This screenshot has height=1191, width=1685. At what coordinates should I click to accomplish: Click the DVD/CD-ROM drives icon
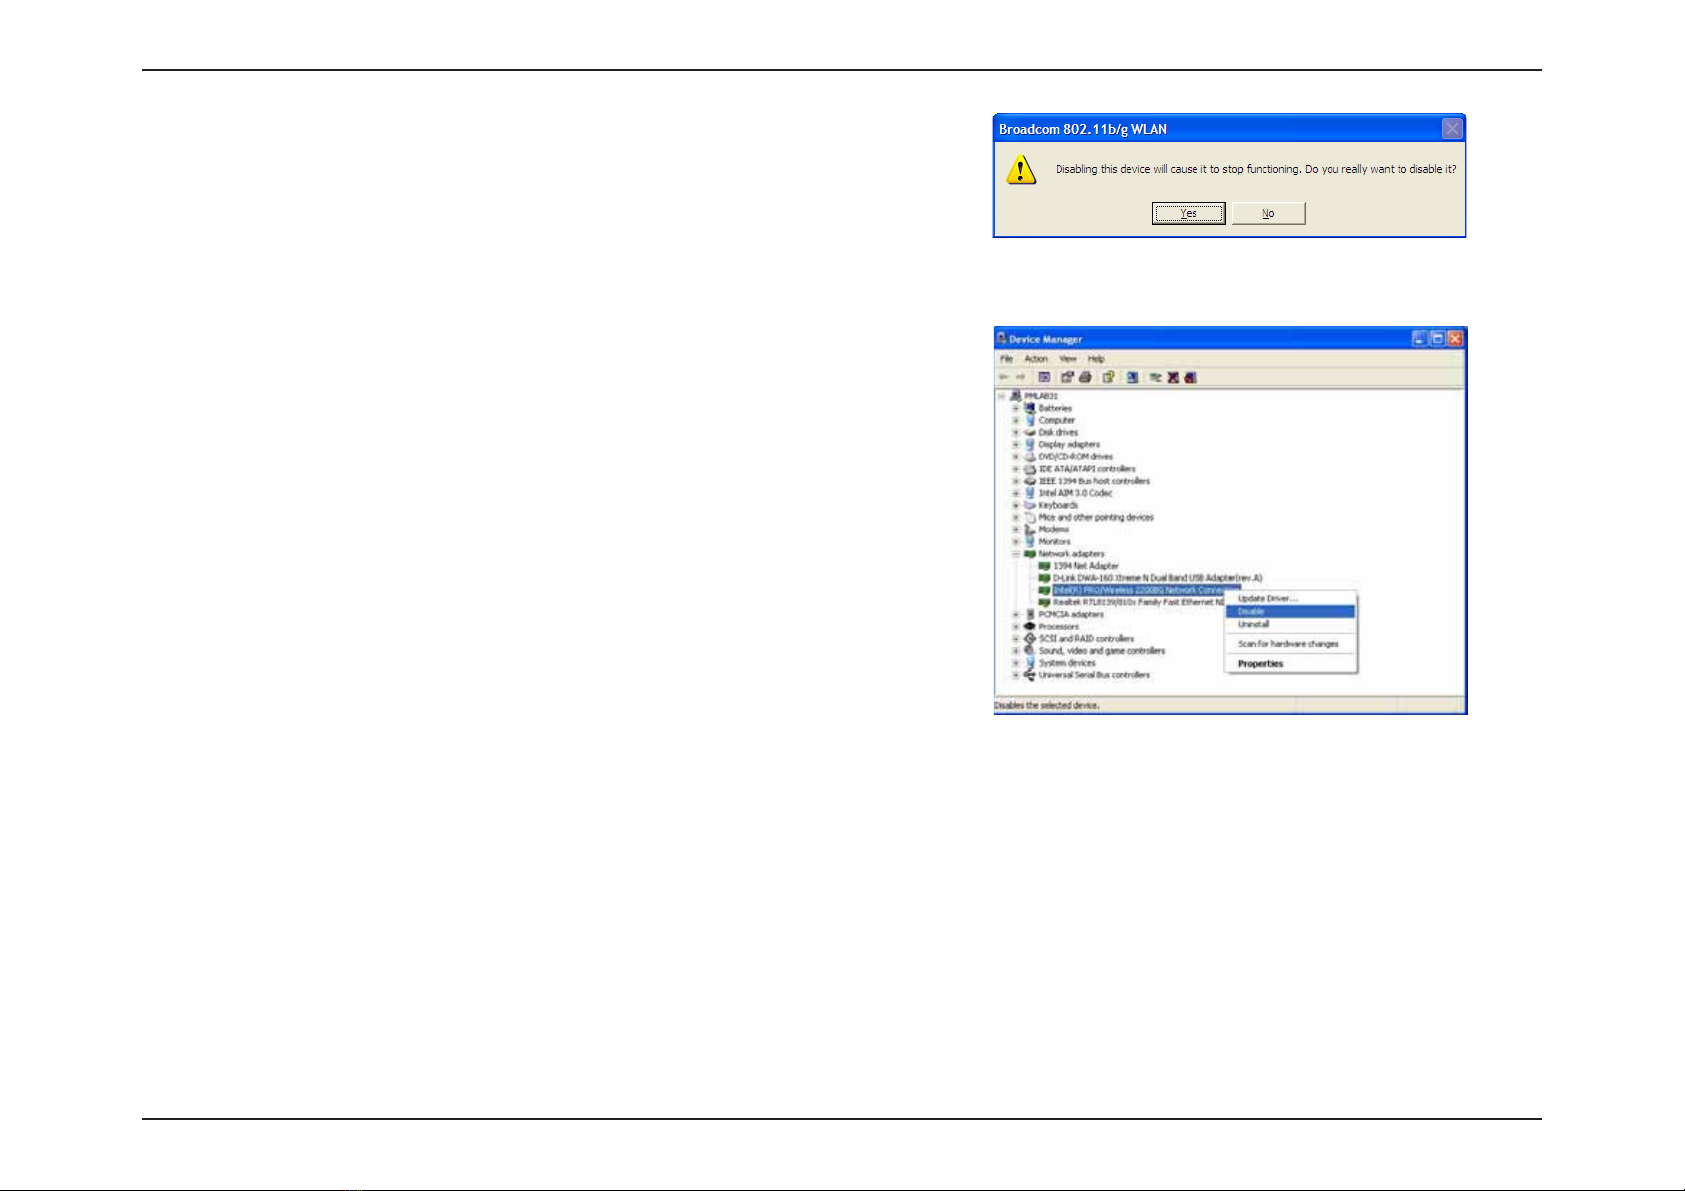[x=1030, y=456]
